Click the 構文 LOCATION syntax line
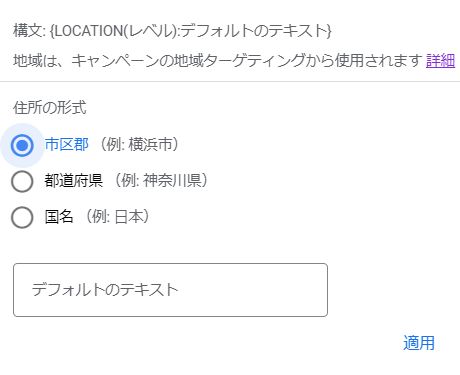Image resolution: width=460 pixels, height=375 pixels. (x=172, y=31)
